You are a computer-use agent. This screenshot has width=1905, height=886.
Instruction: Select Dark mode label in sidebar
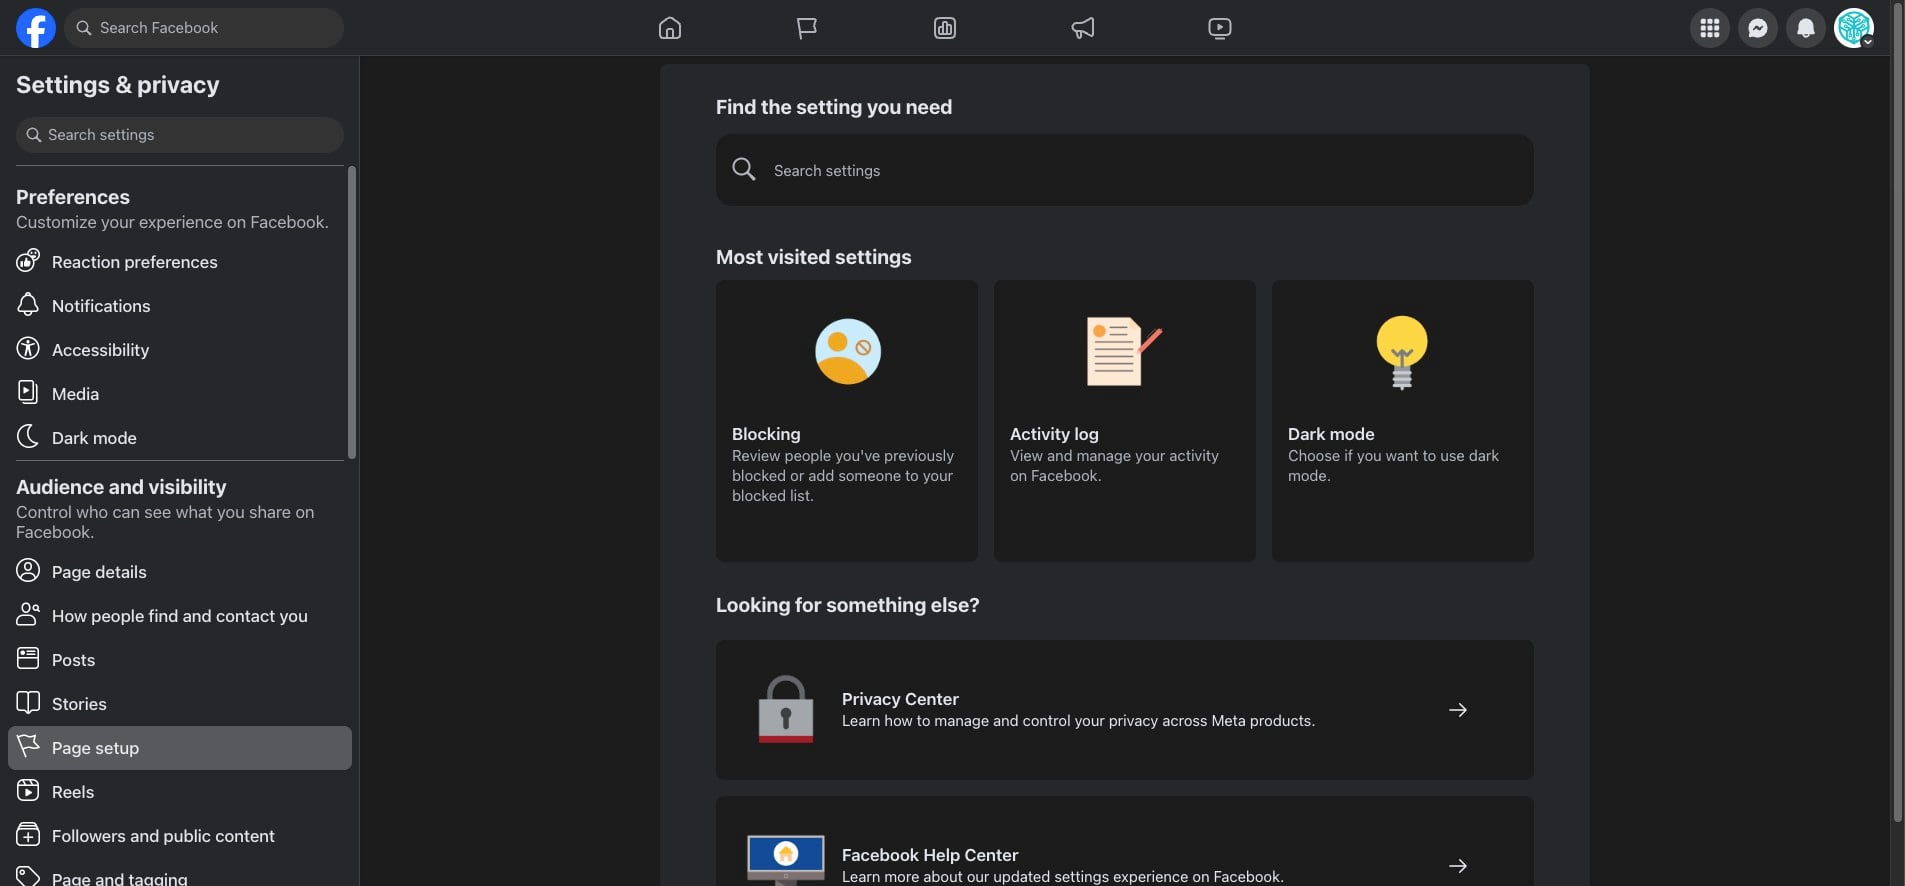(94, 438)
